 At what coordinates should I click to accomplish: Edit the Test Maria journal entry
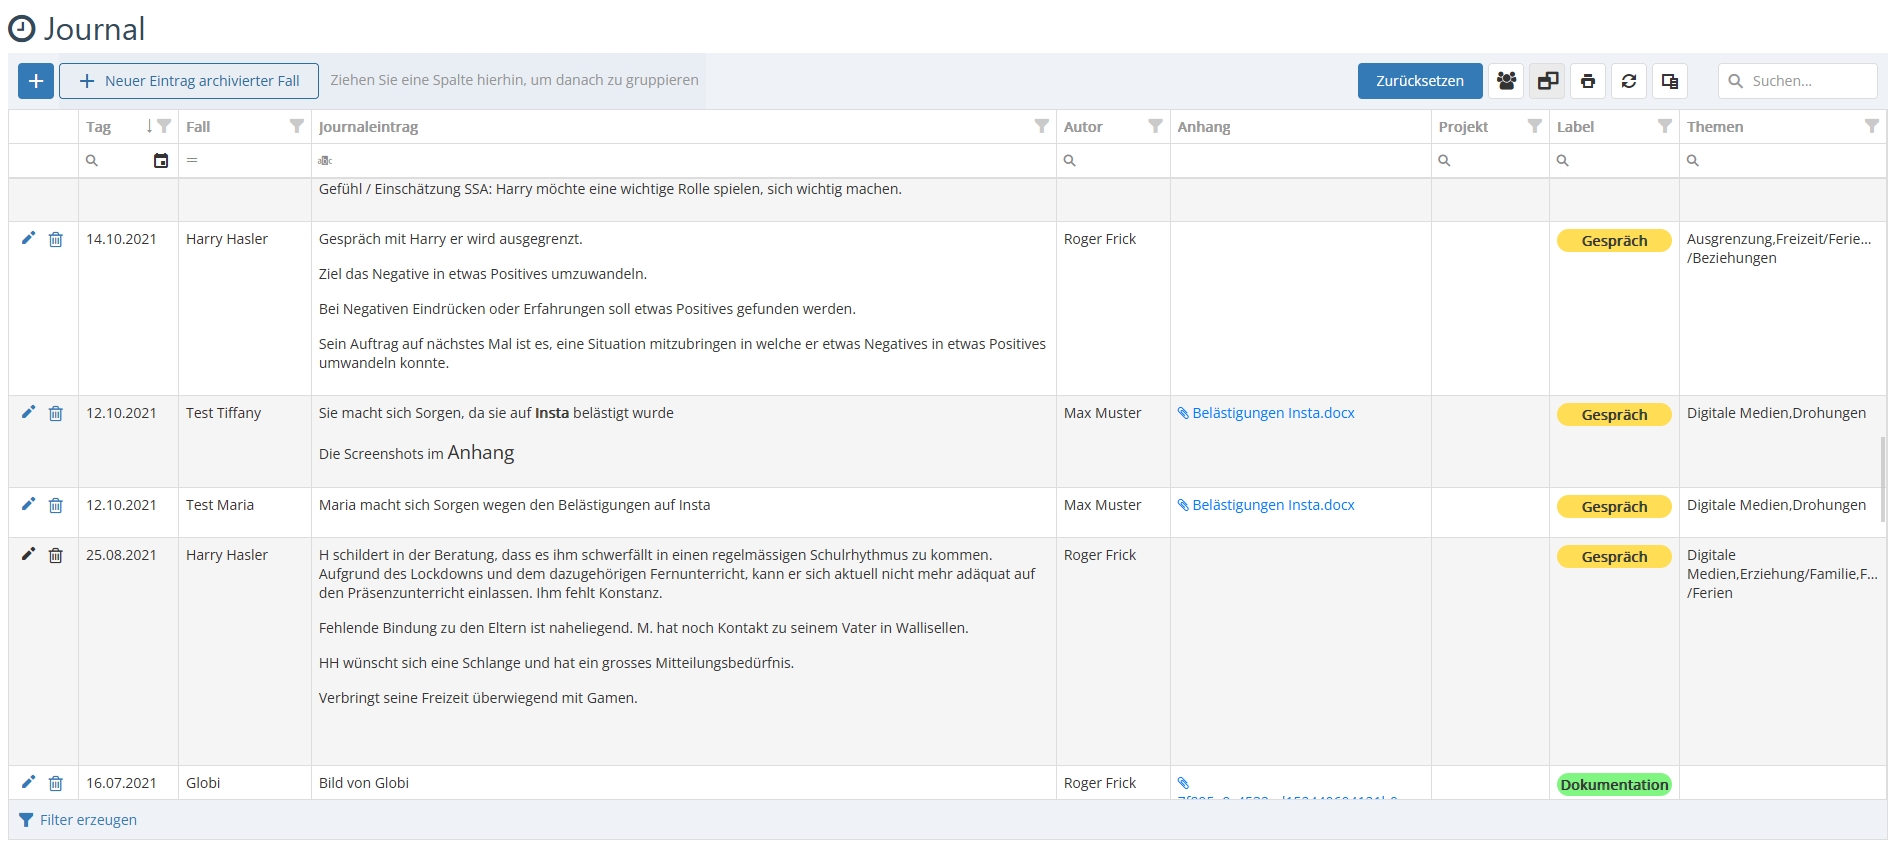click(28, 504)
